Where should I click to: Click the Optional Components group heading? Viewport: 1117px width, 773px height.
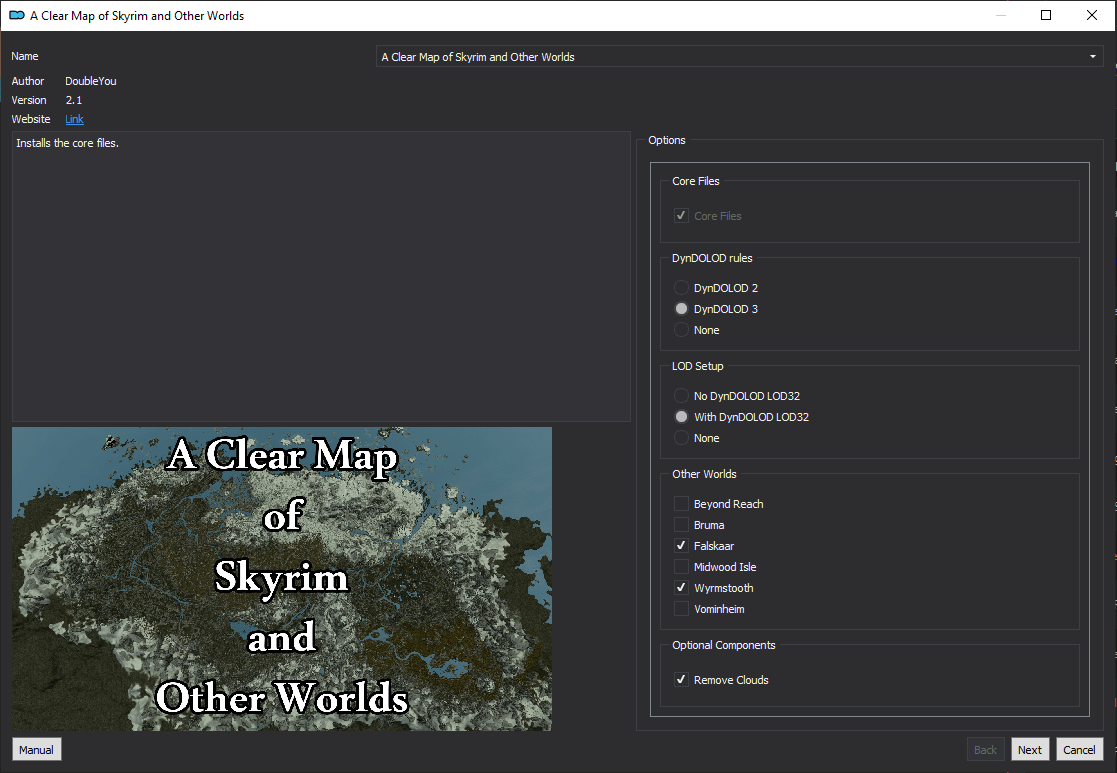coord(724,645)
